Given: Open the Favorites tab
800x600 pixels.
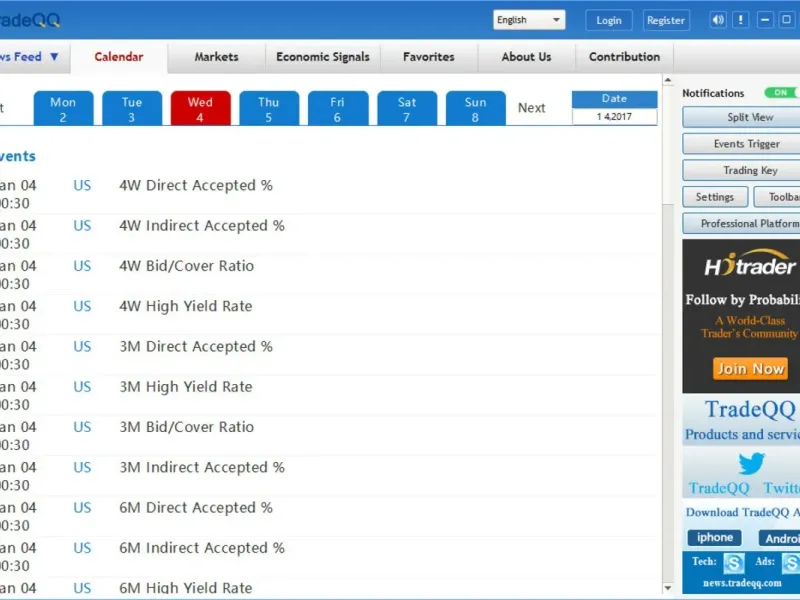Looking at the screenshot, I should coord(429,57).
